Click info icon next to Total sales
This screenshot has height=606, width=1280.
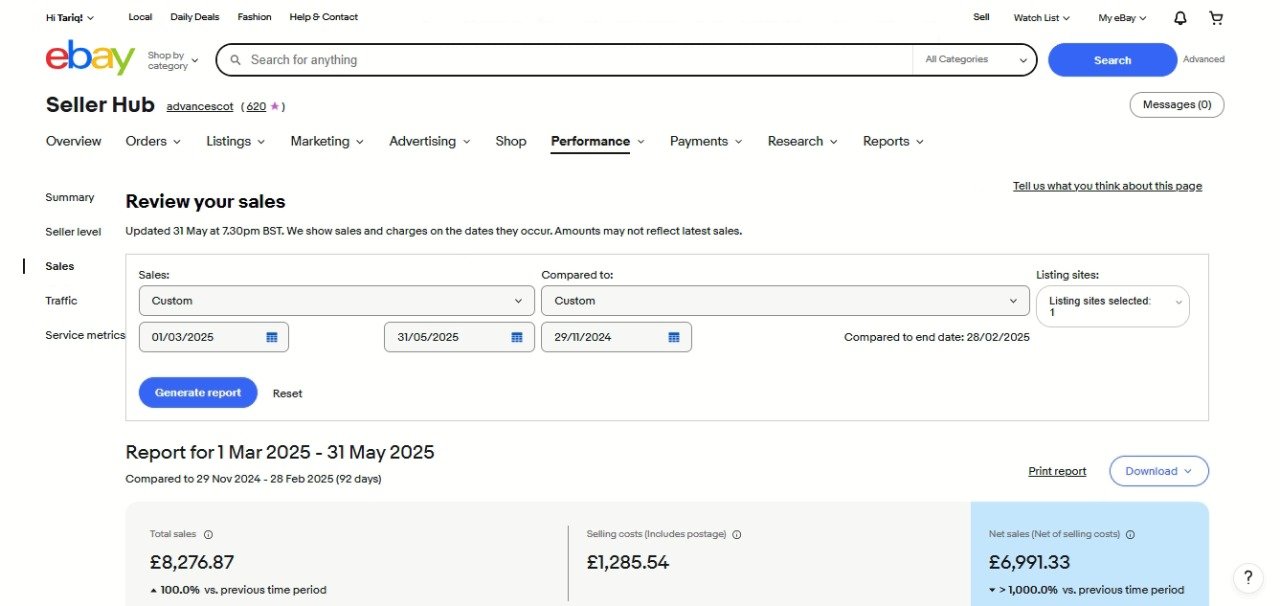pos(208,535)
